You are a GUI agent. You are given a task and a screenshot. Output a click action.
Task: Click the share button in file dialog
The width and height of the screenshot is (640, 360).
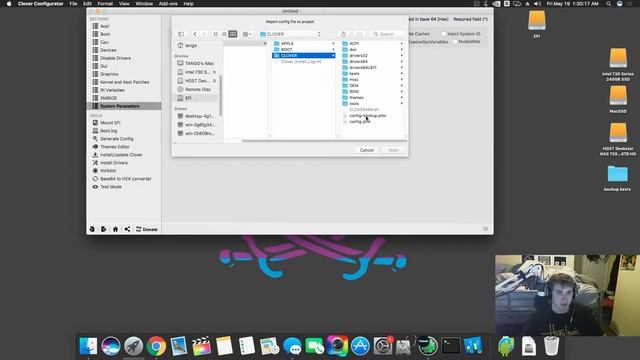coord(343,34)
